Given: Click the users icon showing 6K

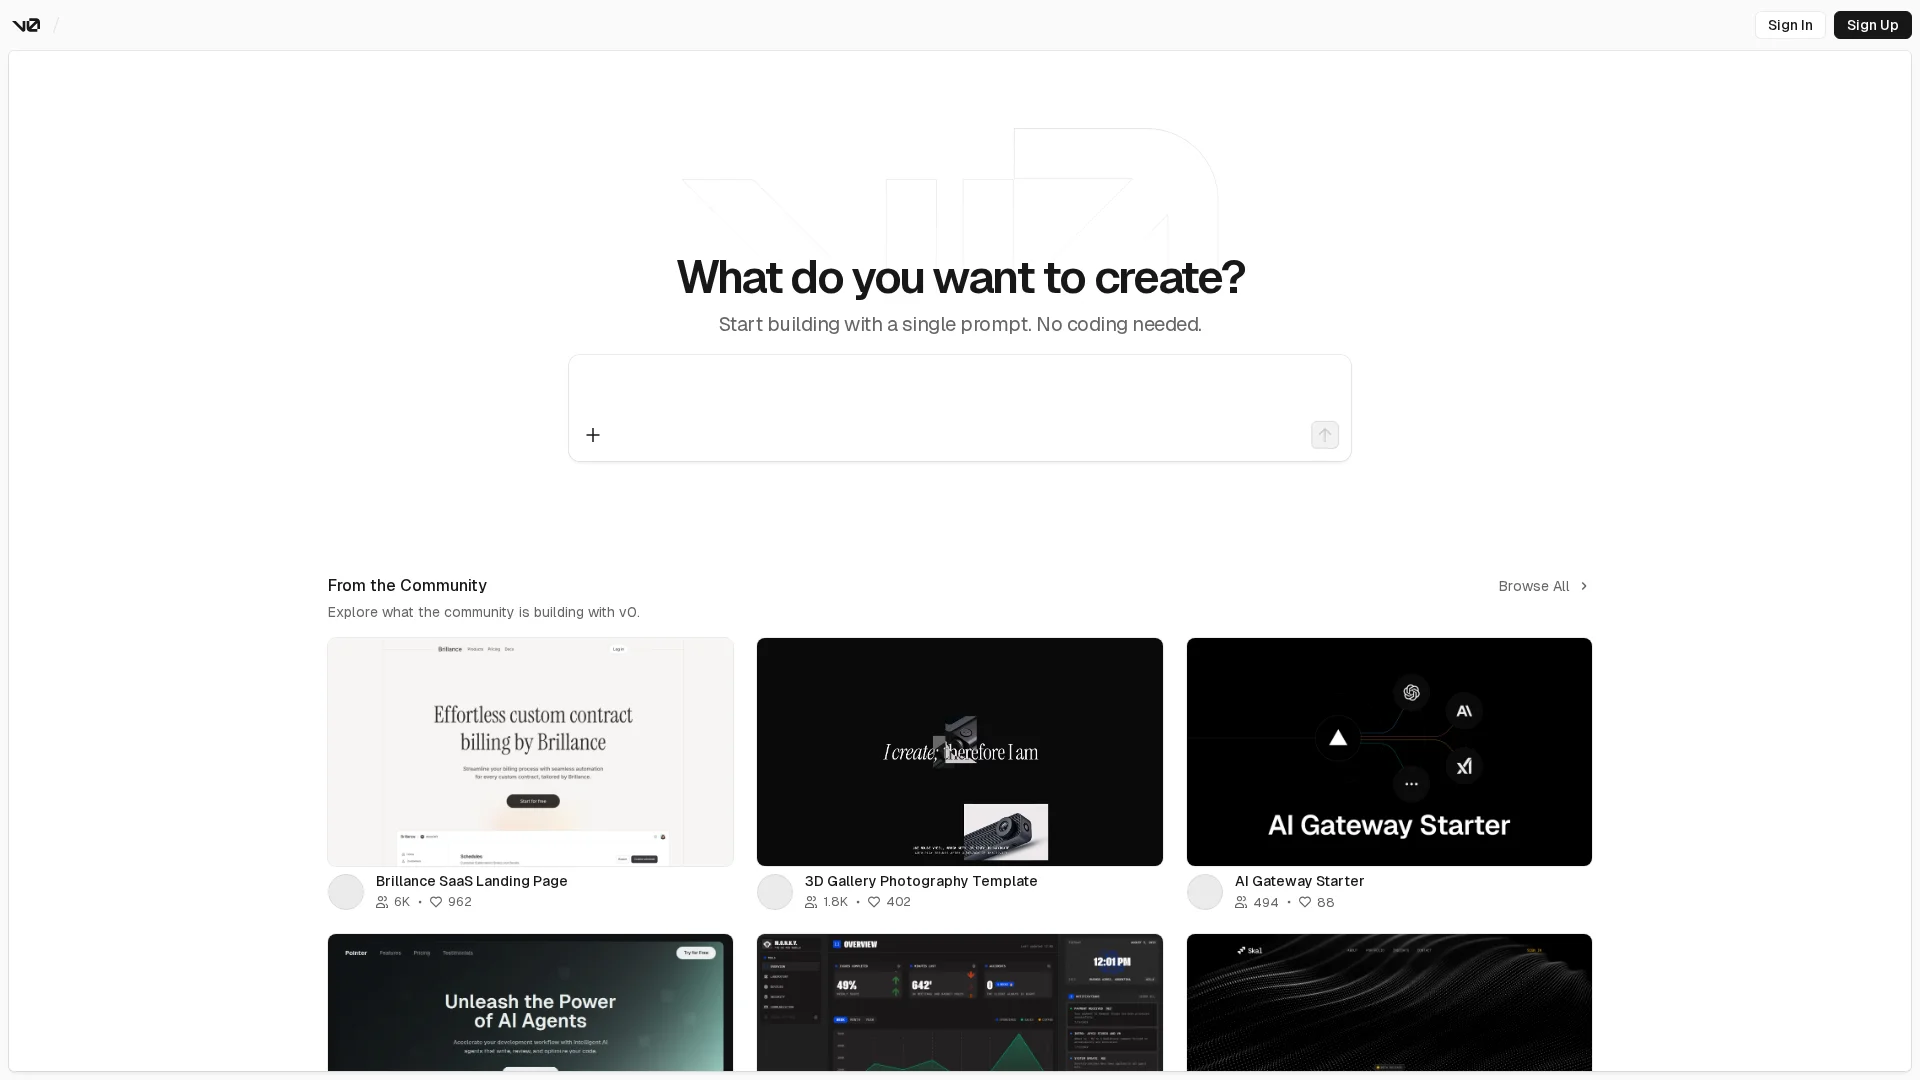Looking at the screenshot, I should 382,902.
